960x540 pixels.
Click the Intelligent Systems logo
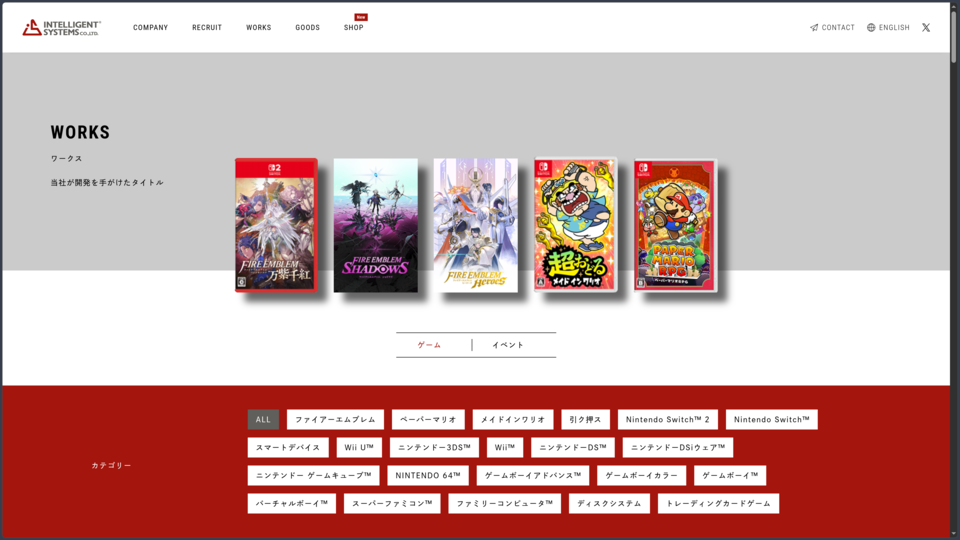tap(61, 28)
